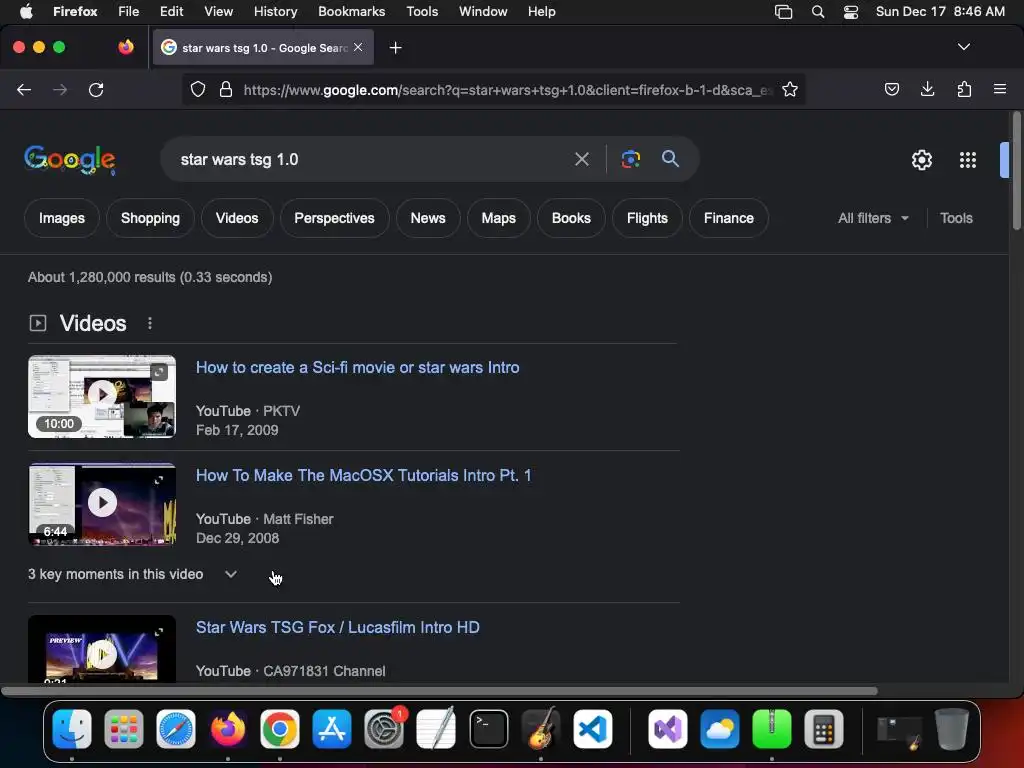
Task: Switch to Maps results
Action: point(498,218)
